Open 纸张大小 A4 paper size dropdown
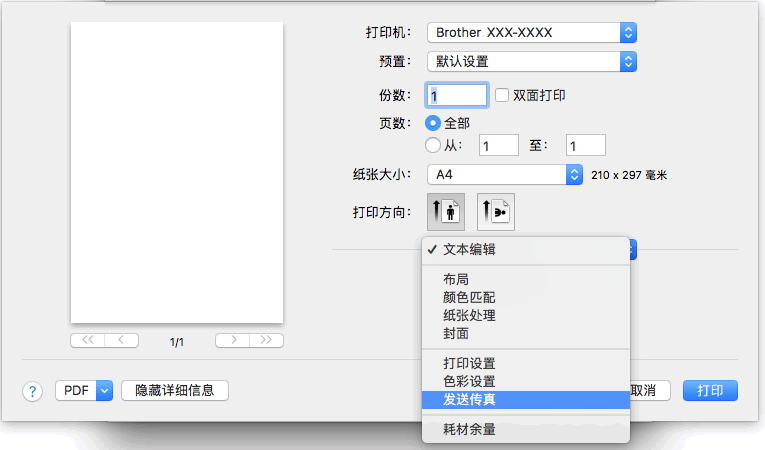Screen dimensions: 765x450 click(504, 175)
